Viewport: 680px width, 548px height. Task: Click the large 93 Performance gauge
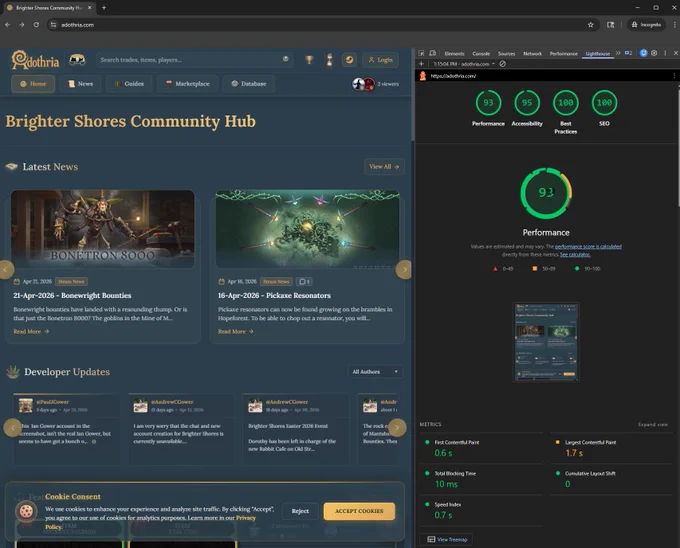pos(546,192)
